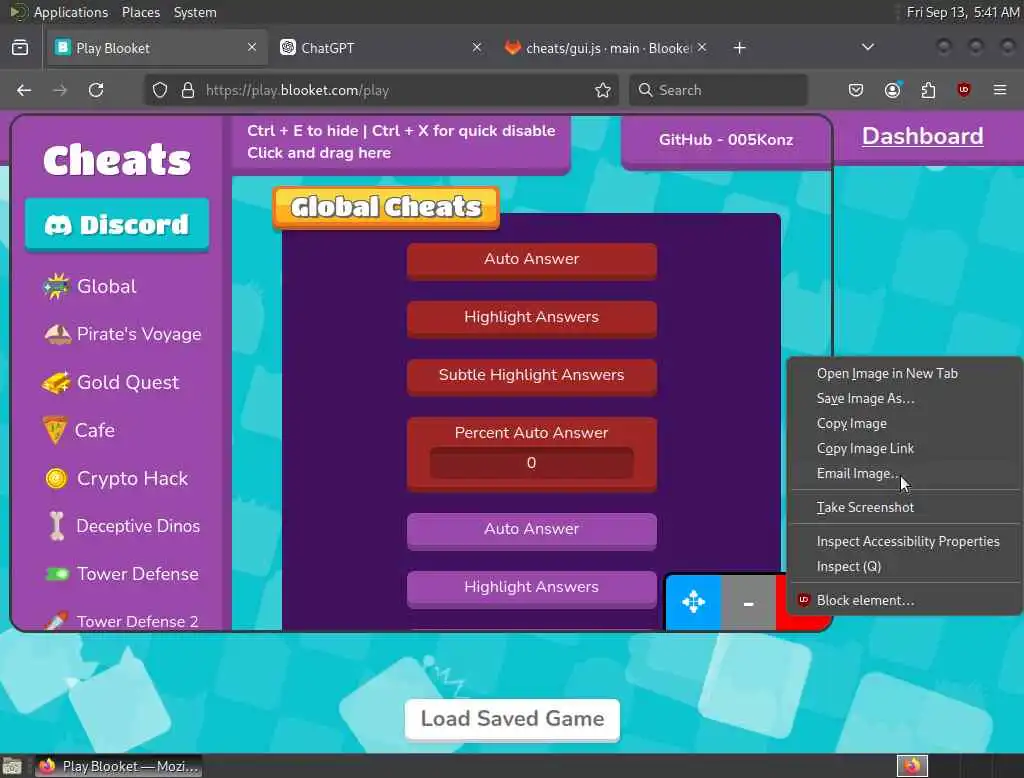Open the Pocket save icon
The width and height of the screenshot is (1024, 778).
point(856,90)
